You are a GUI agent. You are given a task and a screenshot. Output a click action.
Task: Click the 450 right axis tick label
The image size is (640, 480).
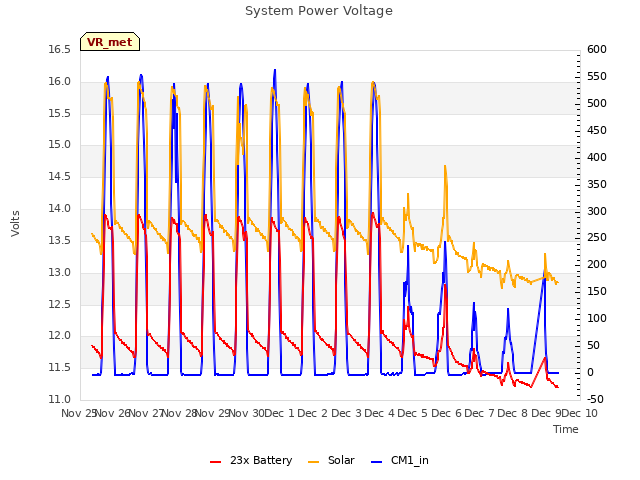click(x=597, y=131)
